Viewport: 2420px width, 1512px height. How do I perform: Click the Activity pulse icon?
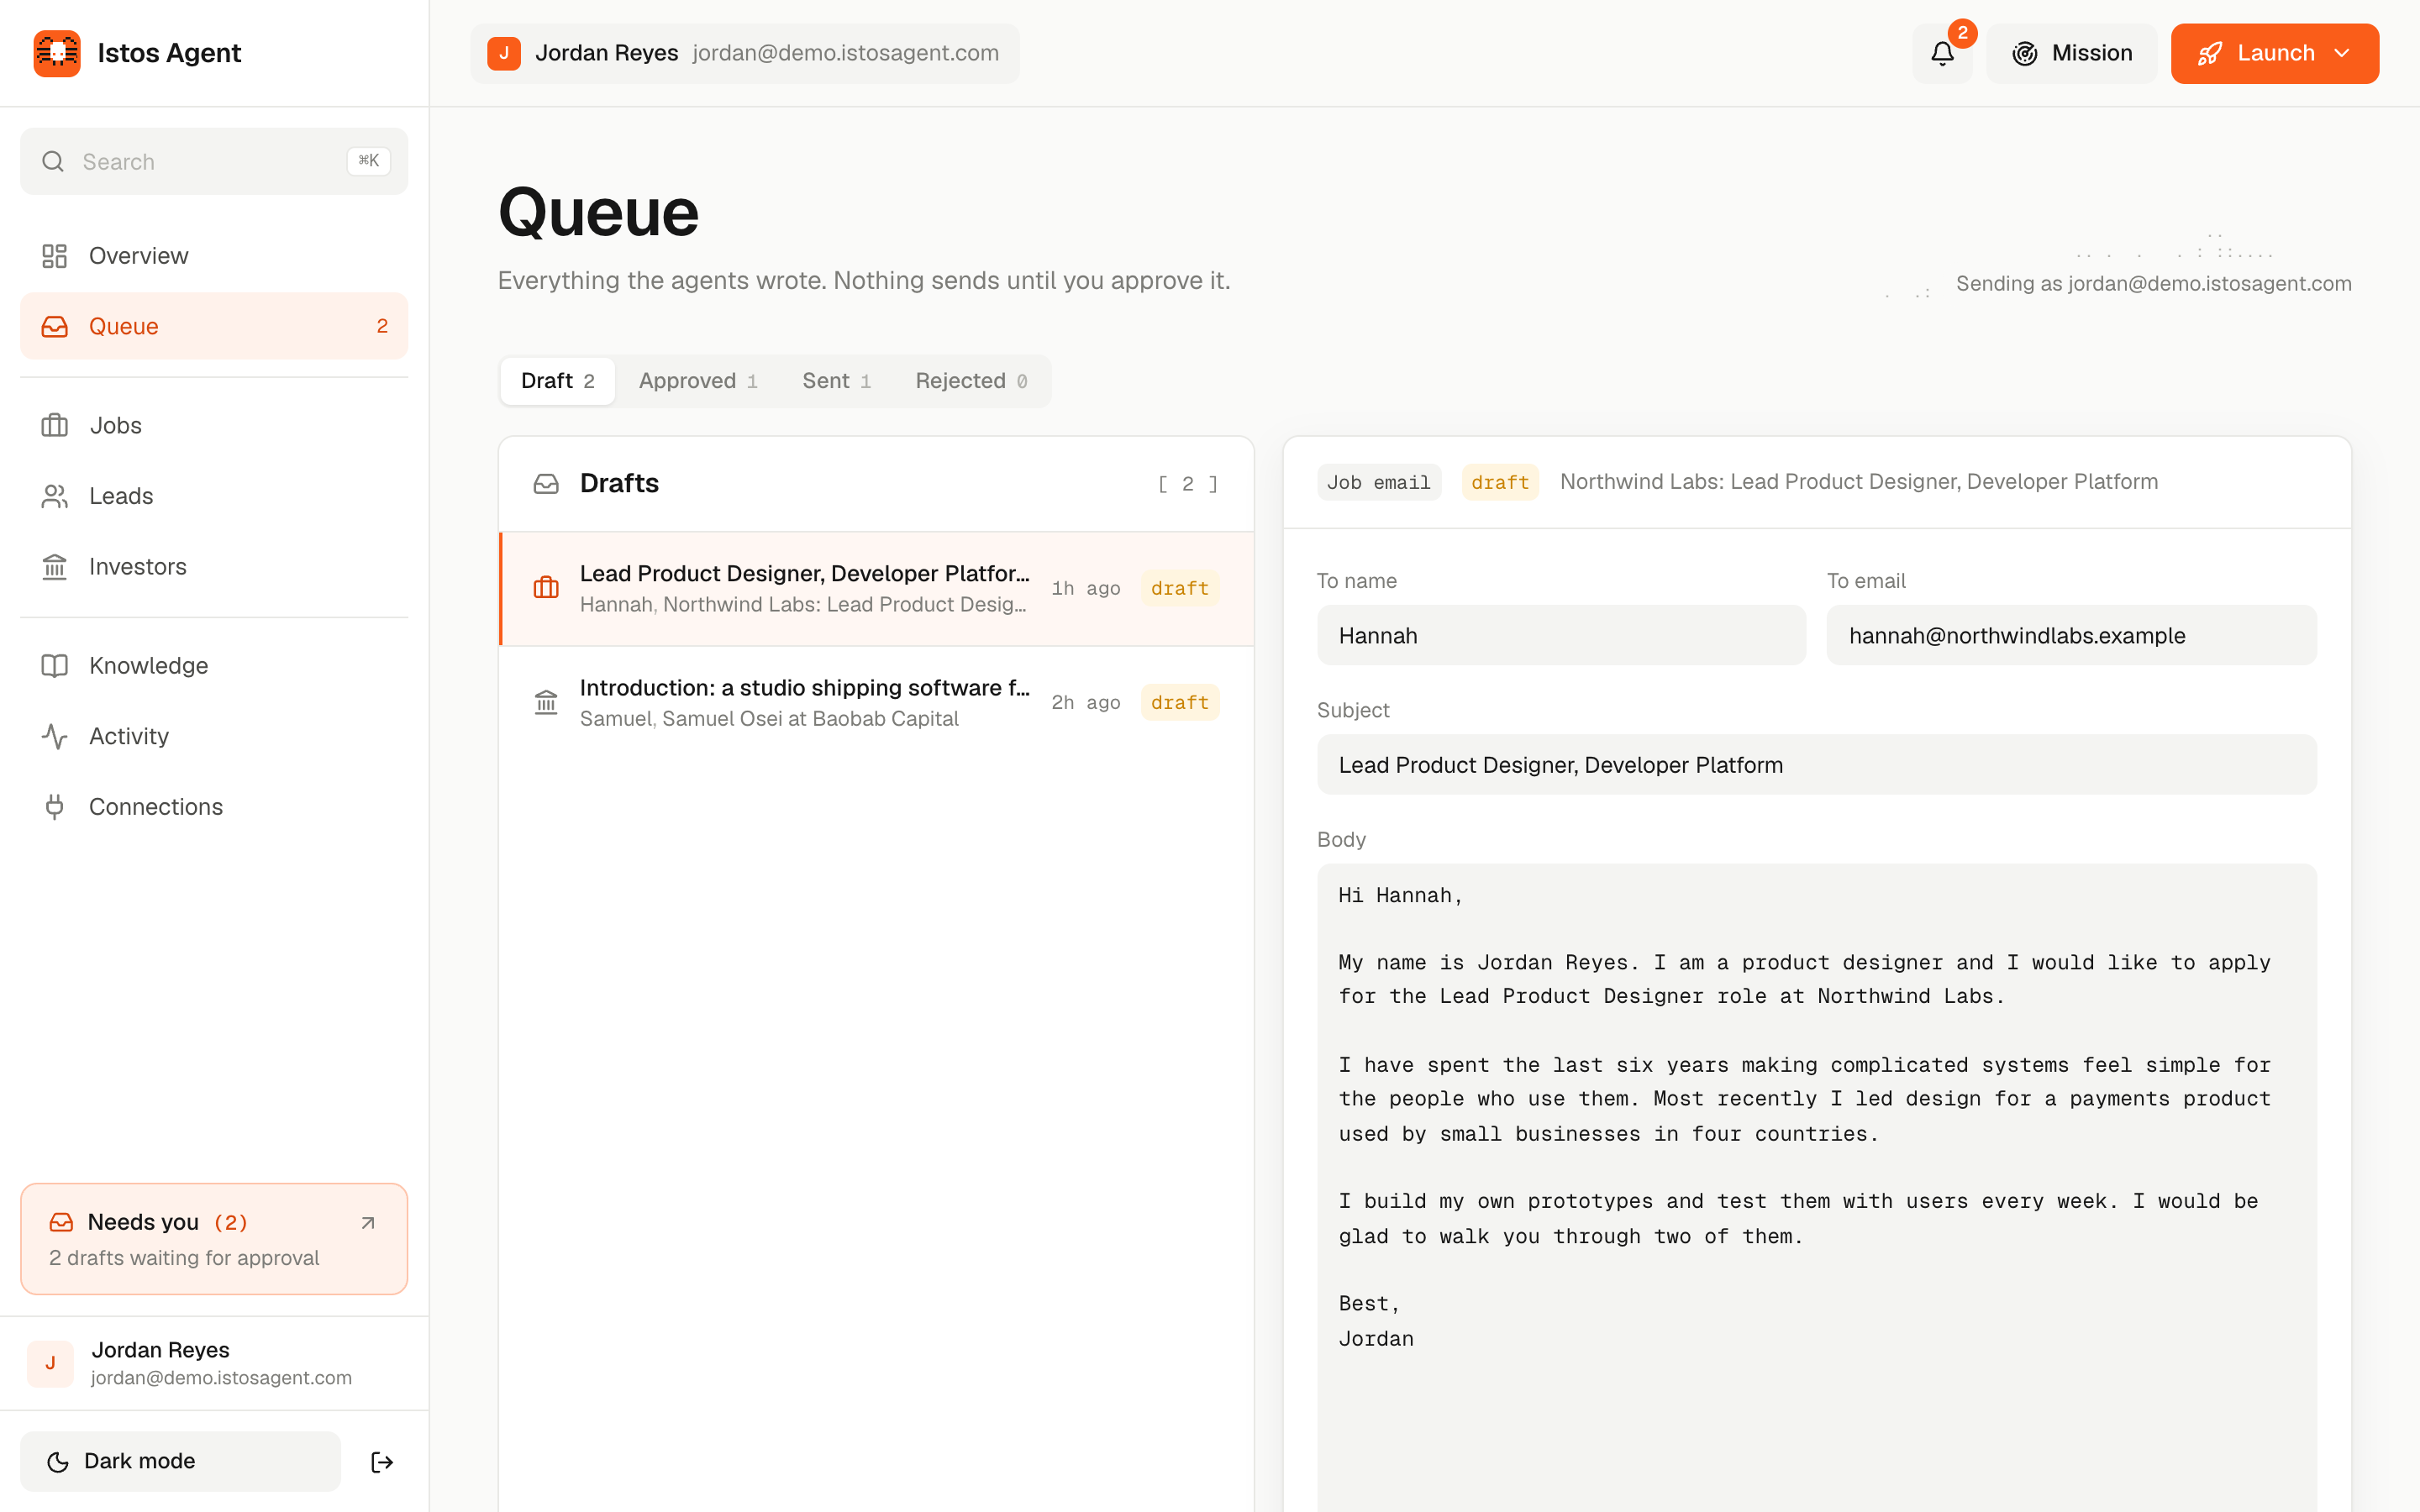pyautogui.click(x=54, y=736)
